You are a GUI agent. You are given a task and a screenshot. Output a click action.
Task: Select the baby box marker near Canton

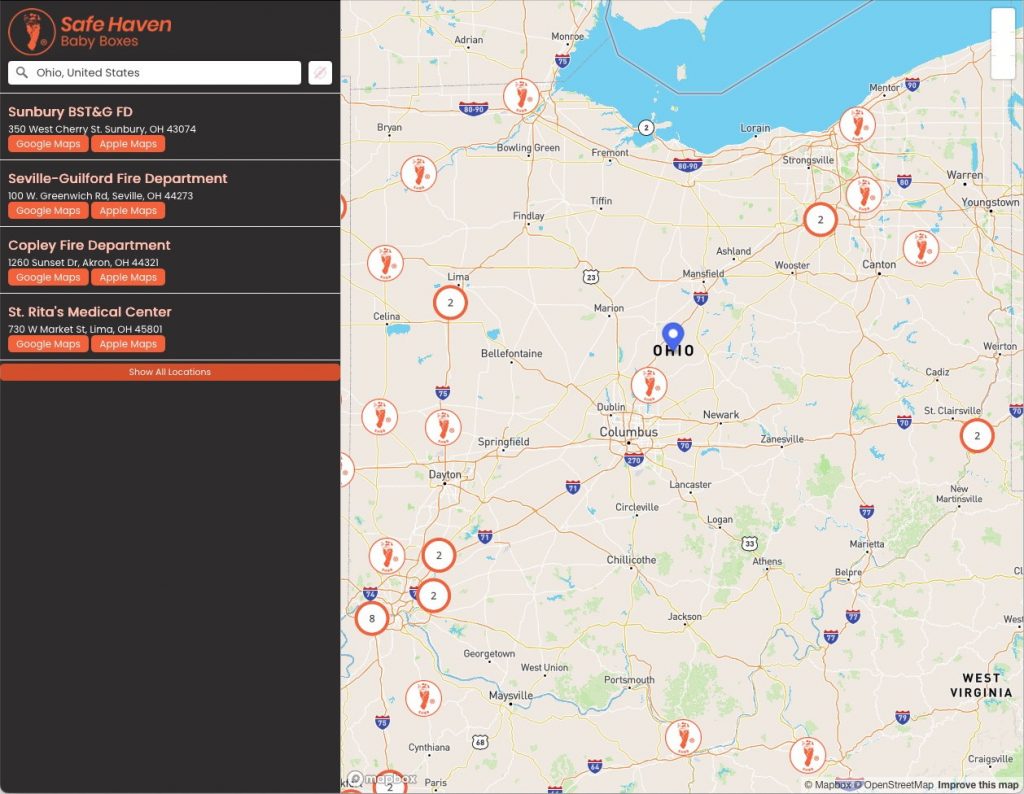(x=920, y=248)
